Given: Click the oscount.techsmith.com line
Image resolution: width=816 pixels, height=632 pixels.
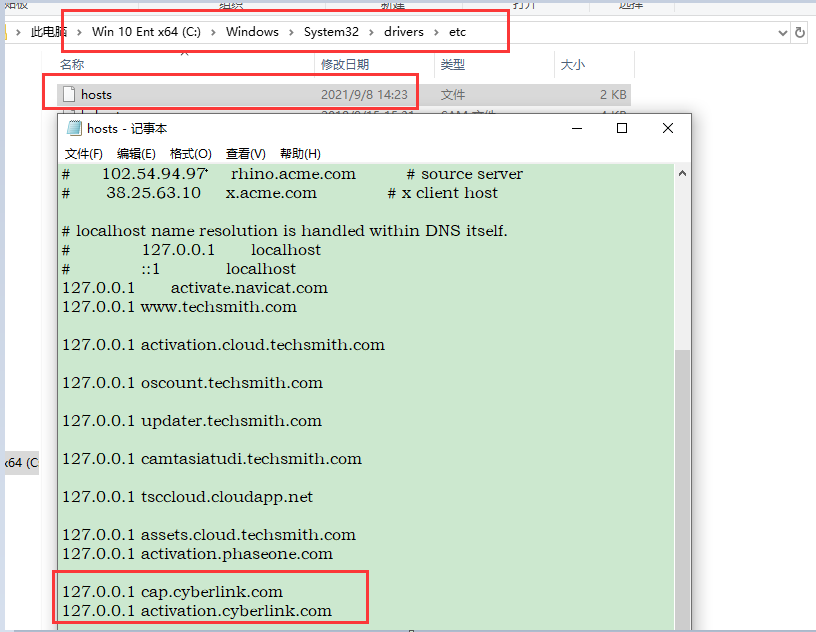Looking at the screenshot, I should tap(193, 383).
